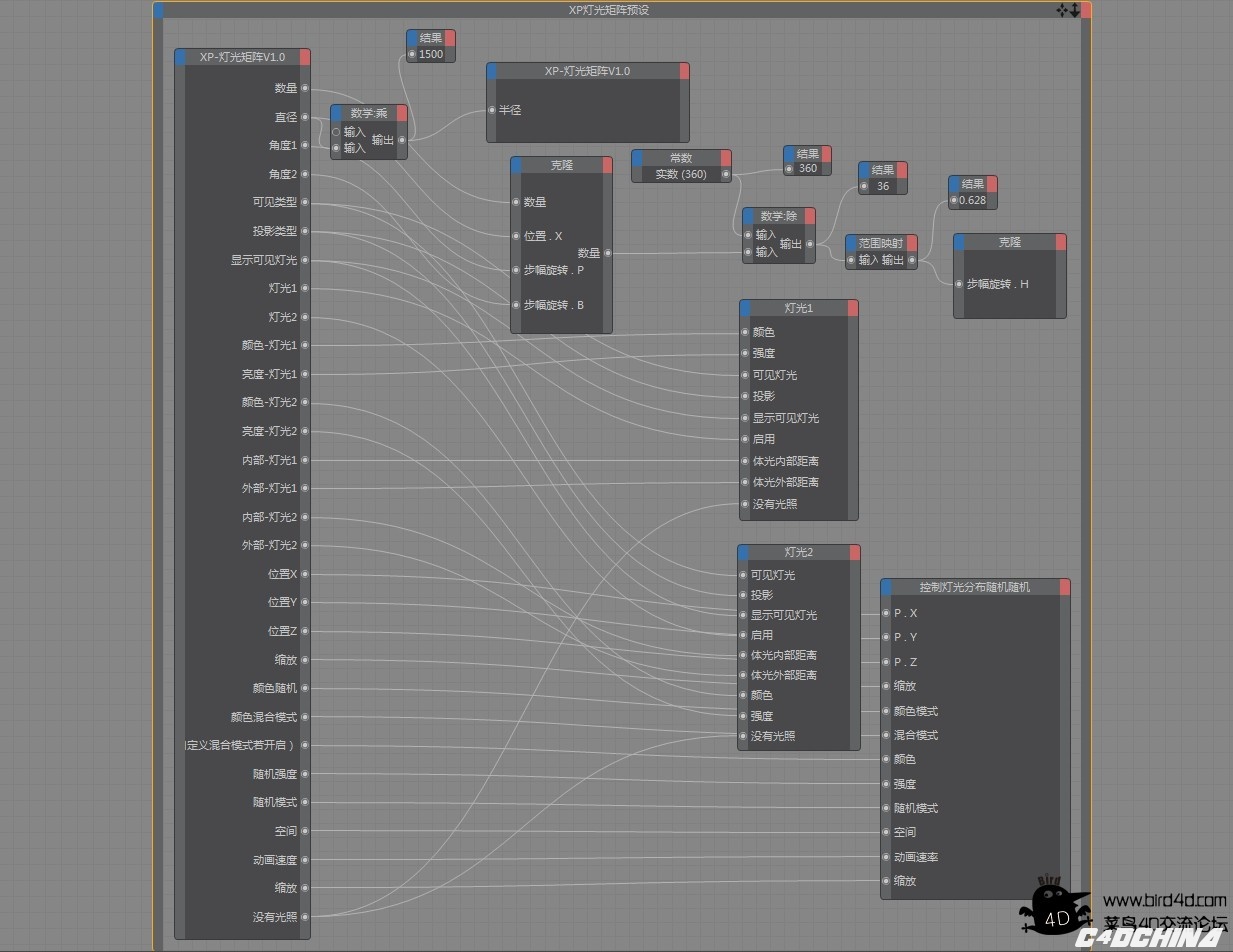The width and height of the screenshot is (1233, 952).
Task: Open red corner of 控制灯光分布随机随机 node
Action: tap(1065, 587)
